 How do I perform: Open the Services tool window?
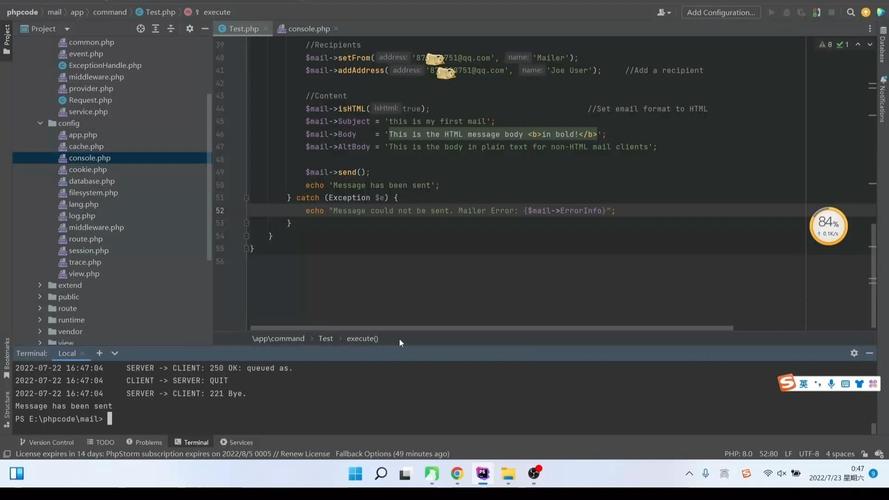[236, 442]
